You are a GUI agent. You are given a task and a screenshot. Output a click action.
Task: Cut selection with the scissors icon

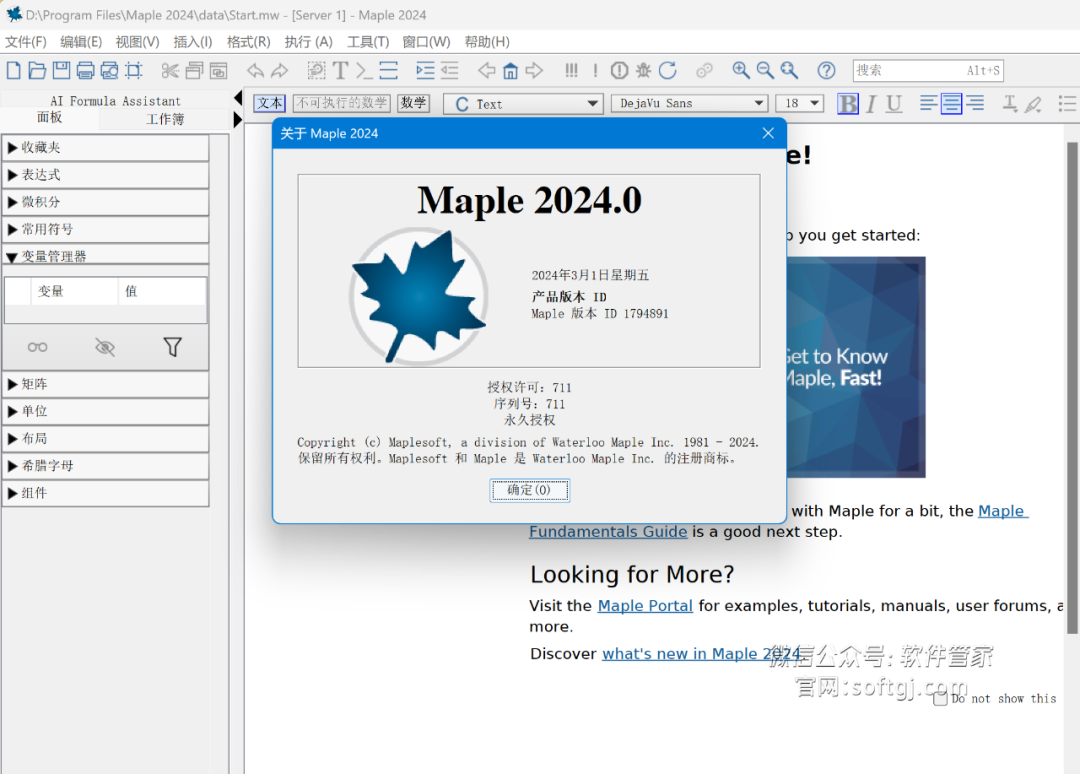click(170, 70)
